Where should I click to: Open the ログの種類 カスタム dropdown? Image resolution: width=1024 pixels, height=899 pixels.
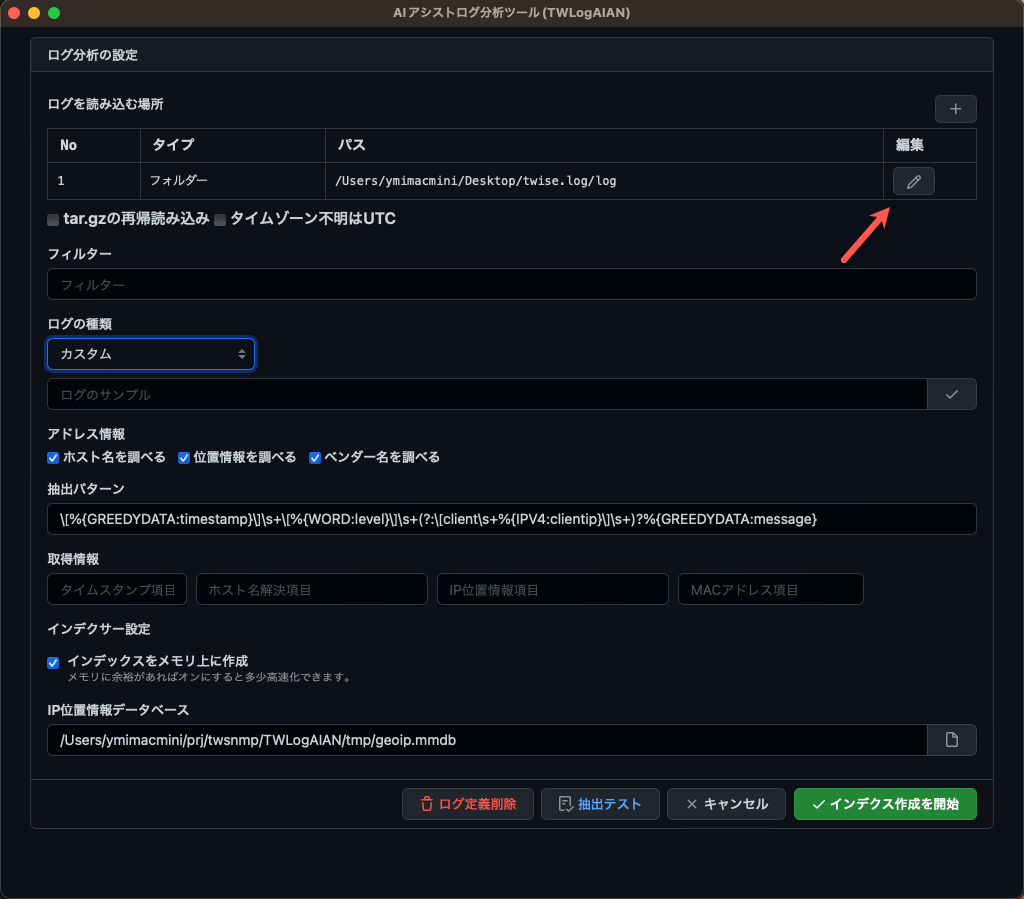pyautogui.click(x=151, y=354)
